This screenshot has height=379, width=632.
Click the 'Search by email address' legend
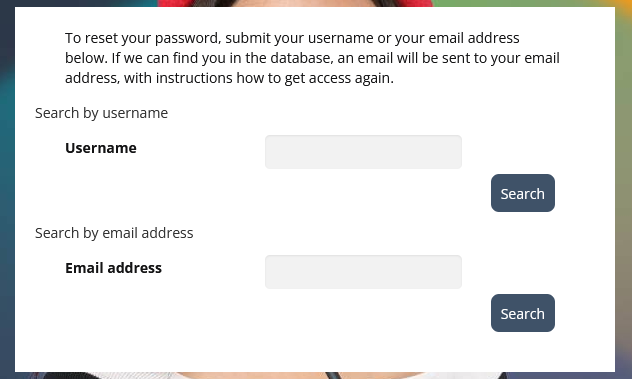click(x=114, y=233)
